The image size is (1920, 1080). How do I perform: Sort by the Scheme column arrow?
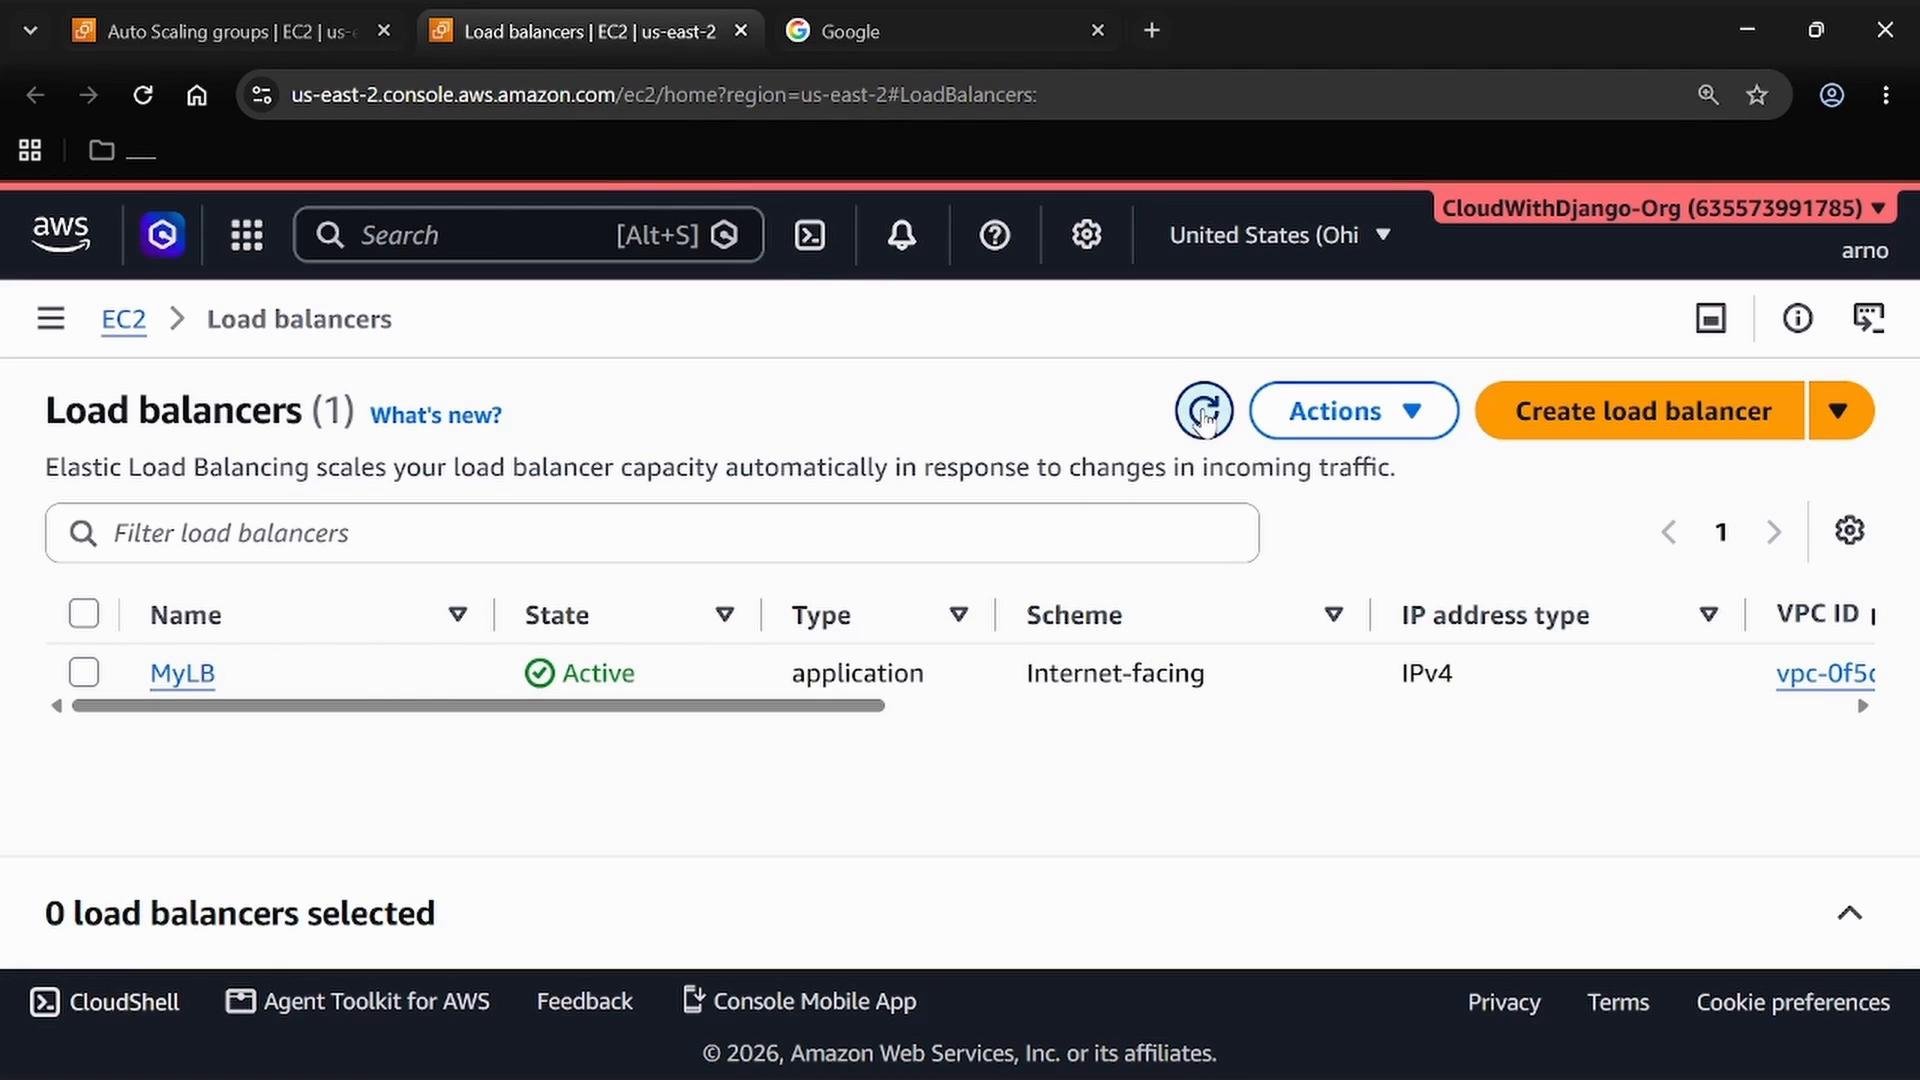pyautogui.click(x=1333, y=614)
